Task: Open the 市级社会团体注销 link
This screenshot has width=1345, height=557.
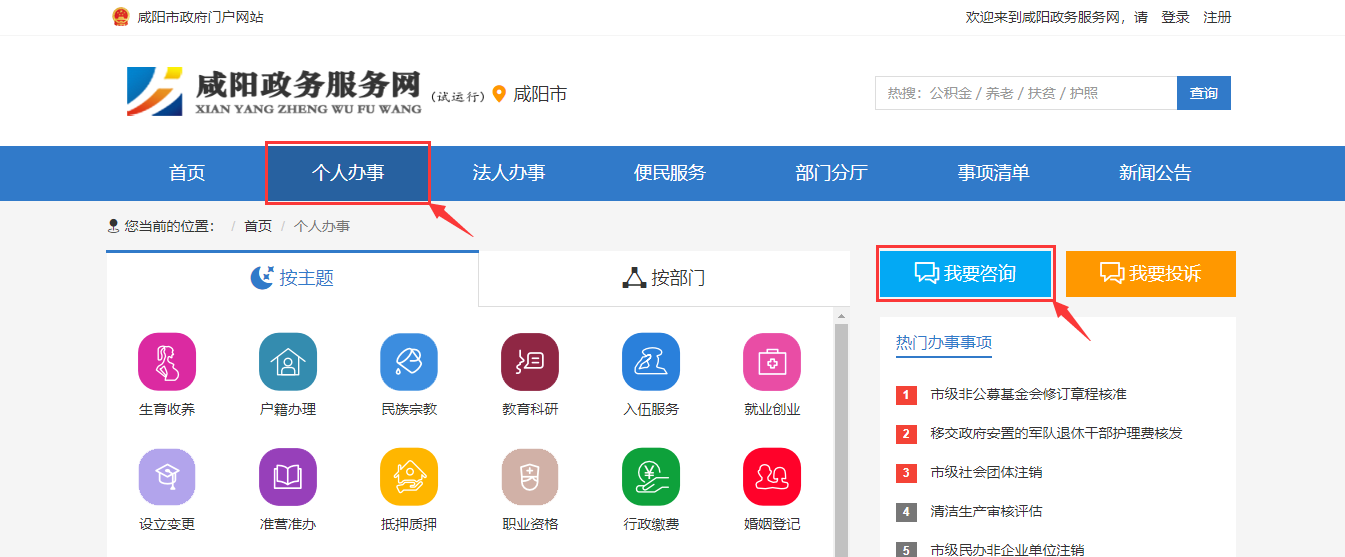Action: click(986, 472)
